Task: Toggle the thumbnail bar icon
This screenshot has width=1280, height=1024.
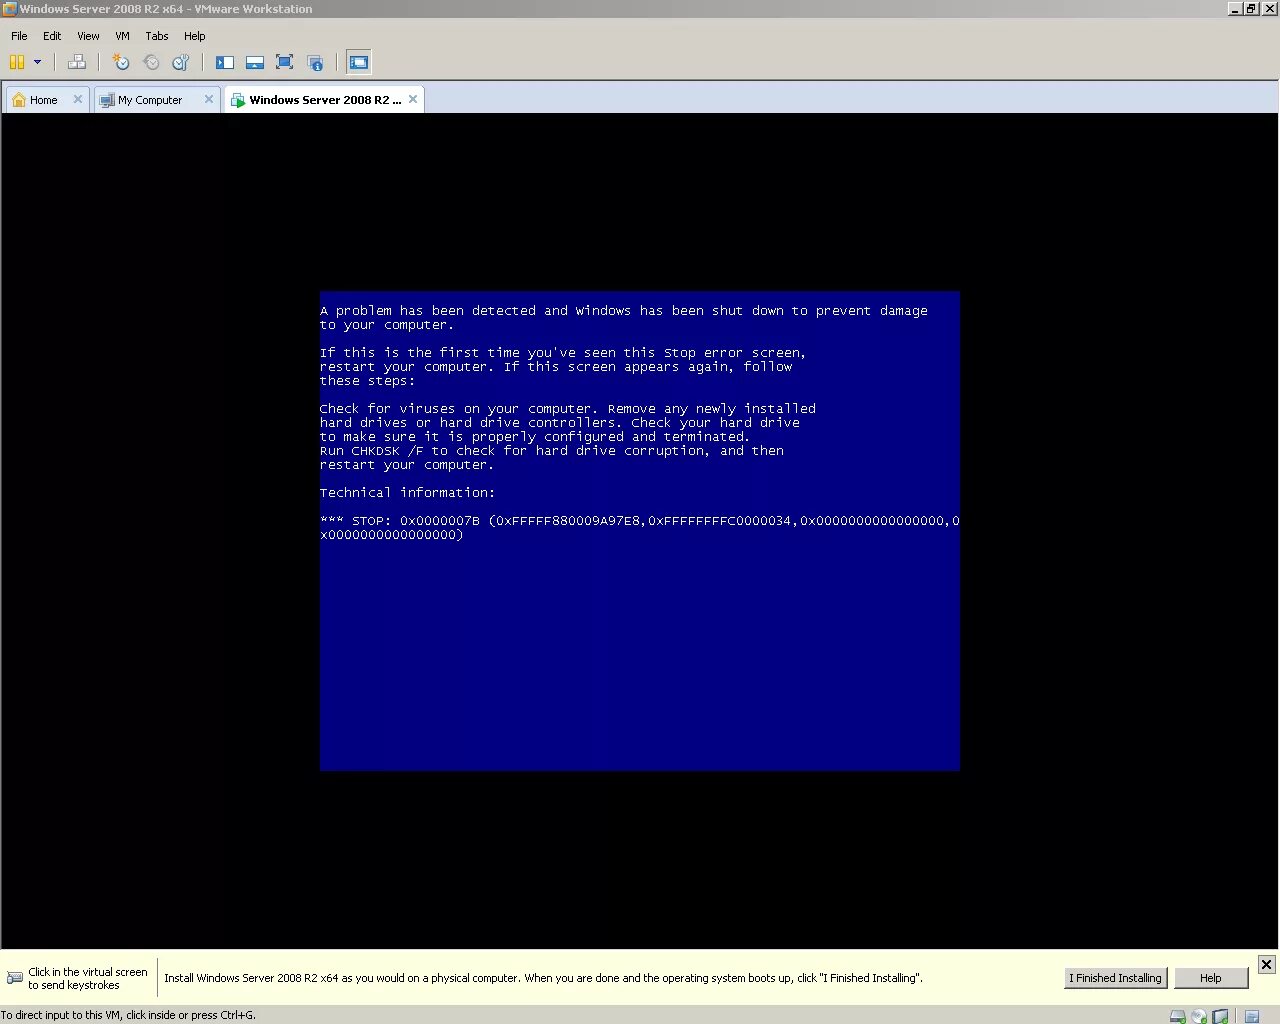Action: [x=255, y=62]
